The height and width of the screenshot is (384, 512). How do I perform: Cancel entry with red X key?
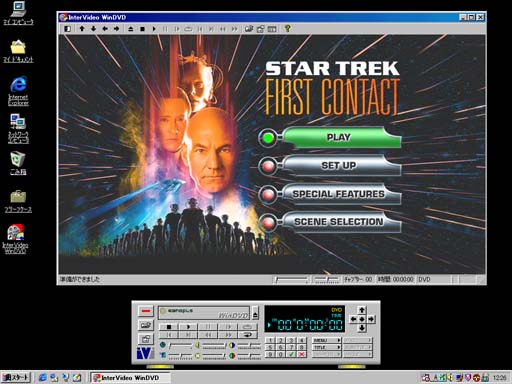(301, 354)
